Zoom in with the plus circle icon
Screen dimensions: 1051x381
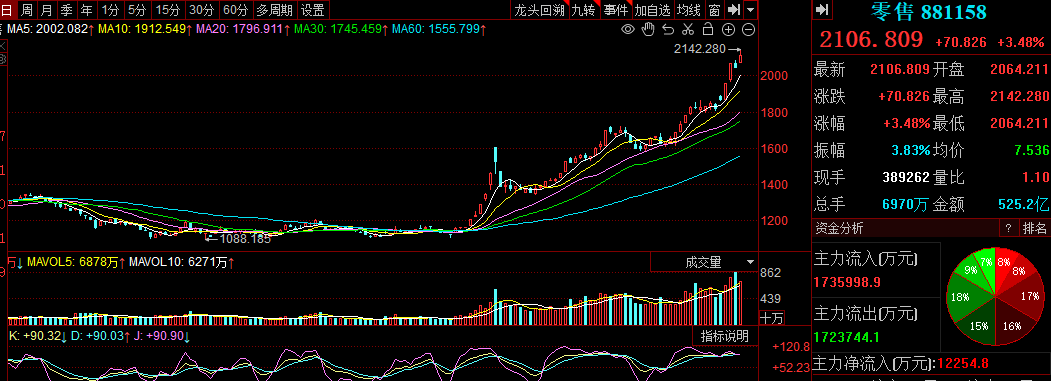point(729,29)
